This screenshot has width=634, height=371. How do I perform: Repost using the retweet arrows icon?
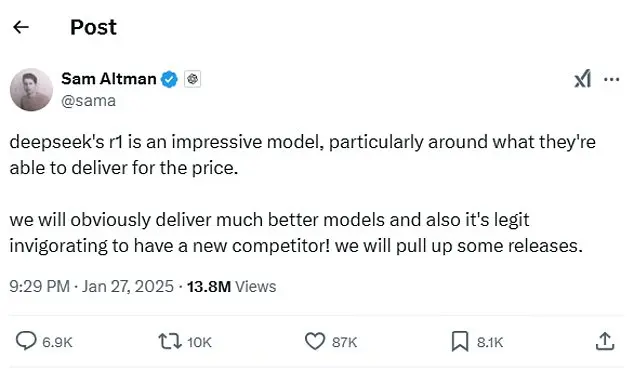170,341
